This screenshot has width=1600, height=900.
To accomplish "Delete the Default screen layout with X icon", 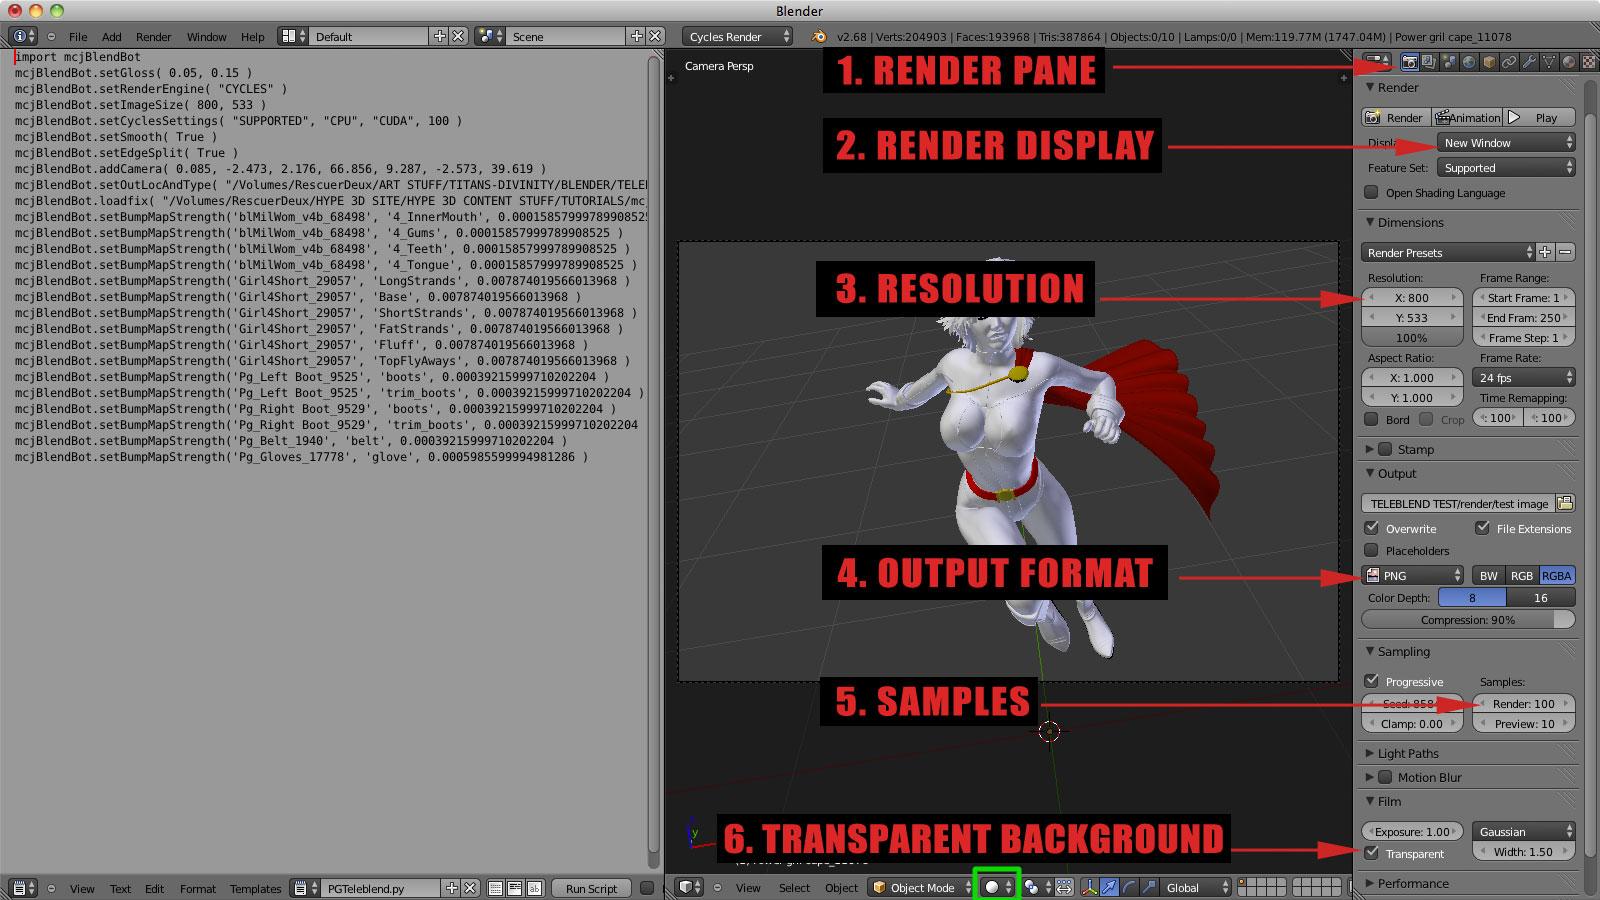I will [458, 36].
